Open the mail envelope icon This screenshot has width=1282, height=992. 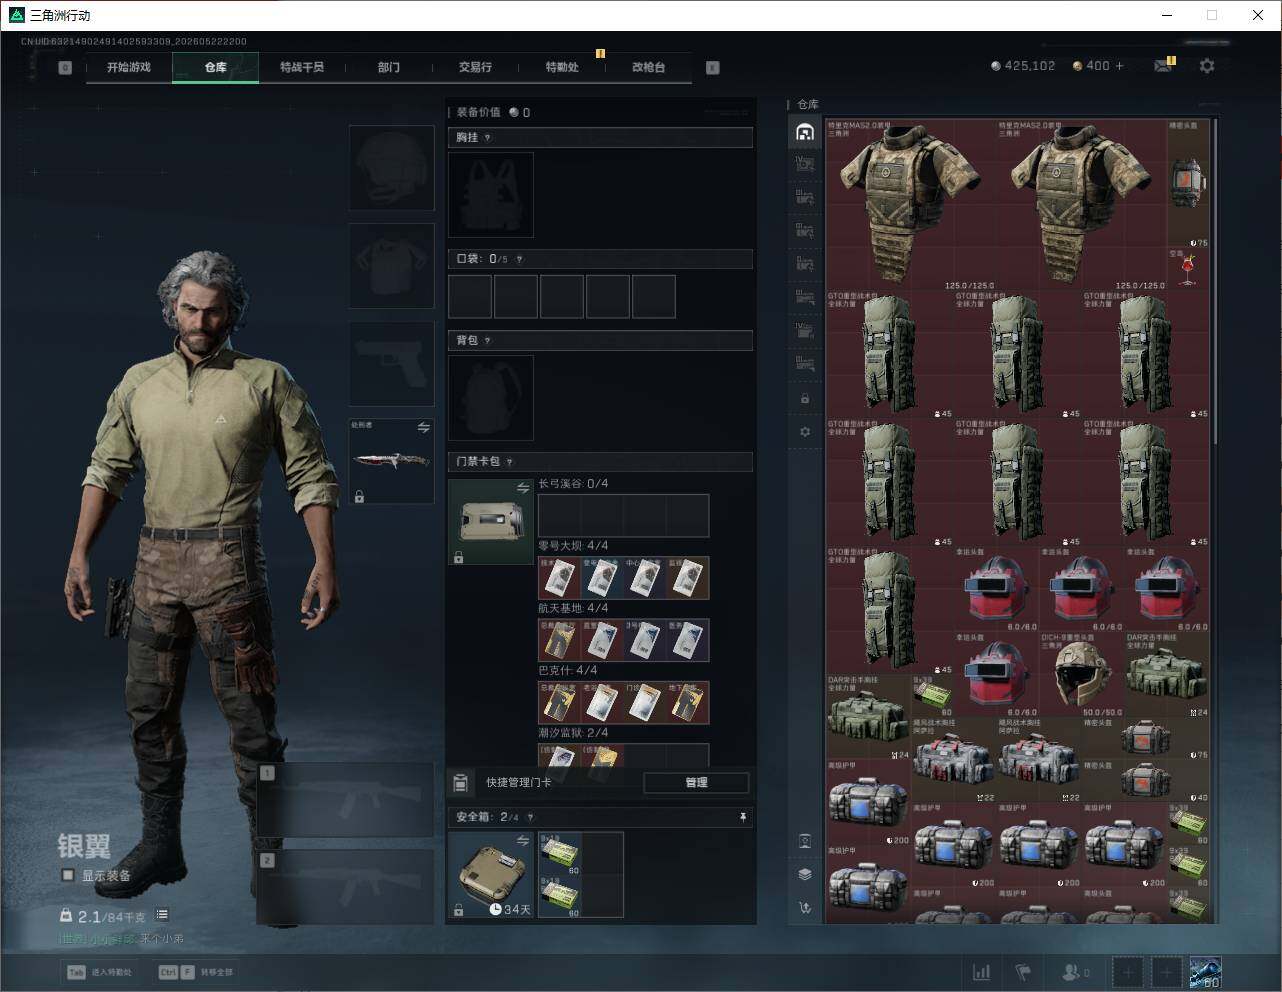[x=1163, y=66]
